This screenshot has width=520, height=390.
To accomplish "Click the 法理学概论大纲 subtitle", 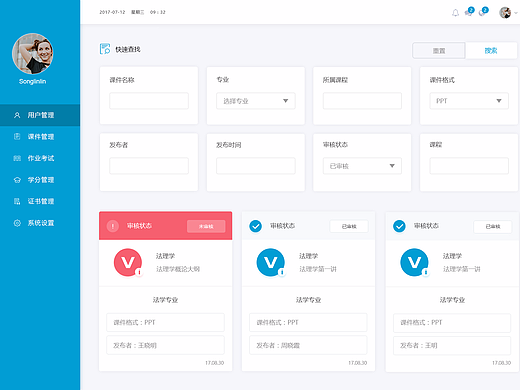I will coord(178,269).
